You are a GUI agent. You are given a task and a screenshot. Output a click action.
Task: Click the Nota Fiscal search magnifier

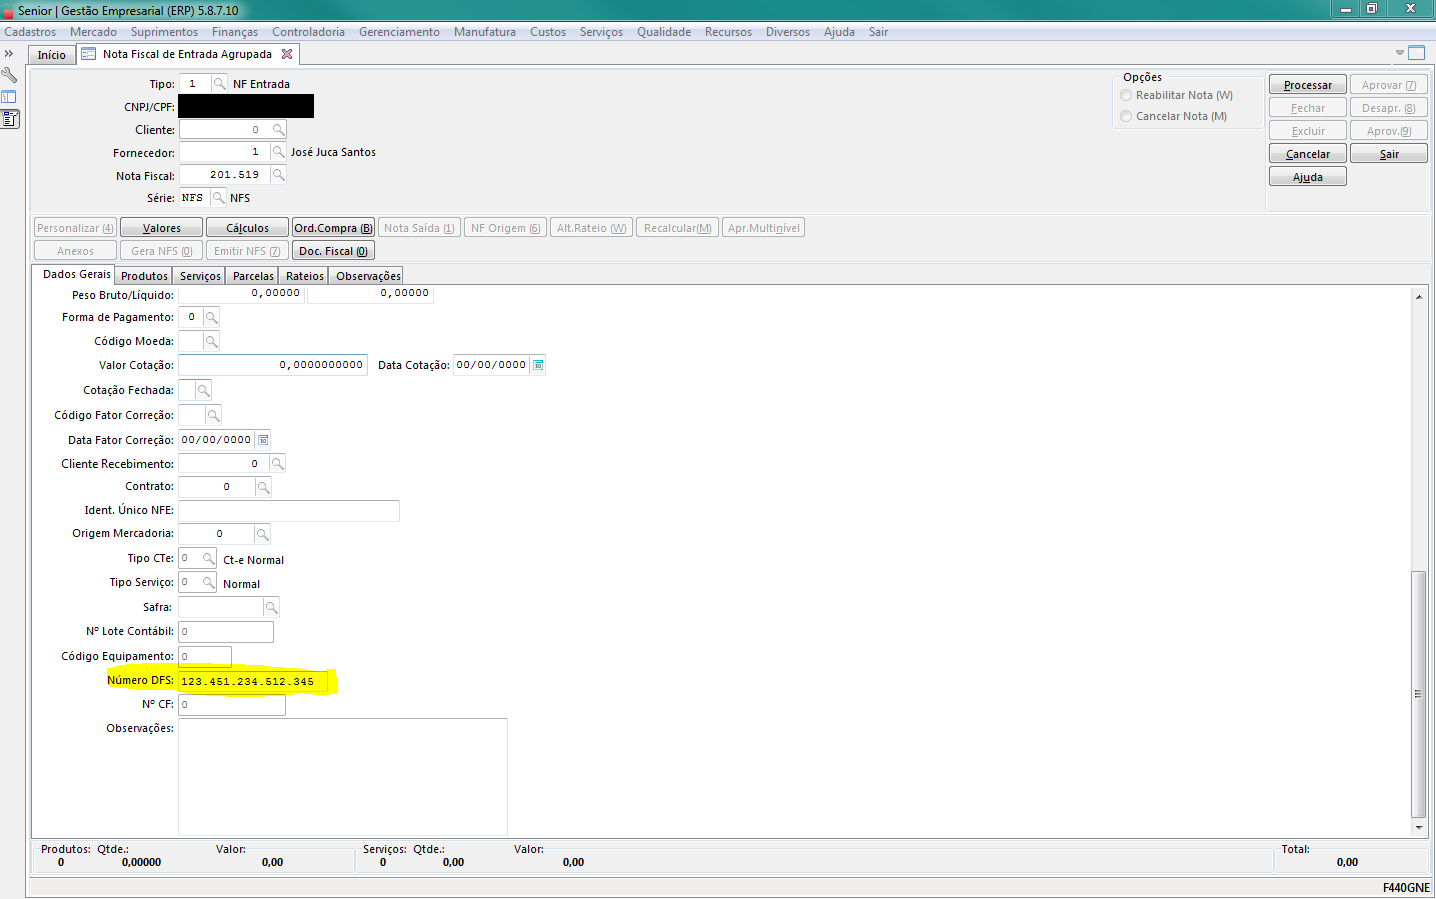point(278,175)
